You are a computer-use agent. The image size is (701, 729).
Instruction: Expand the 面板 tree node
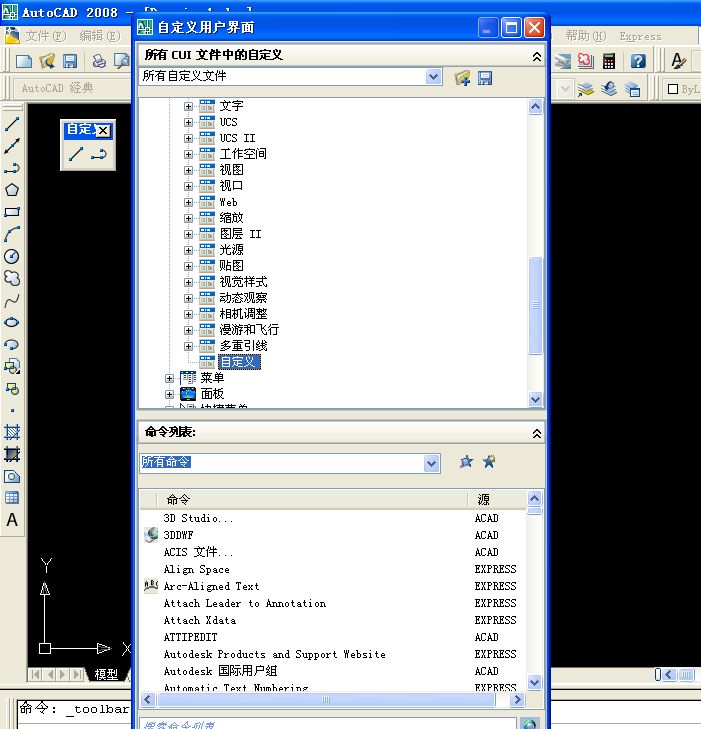[x=169, y=395]
